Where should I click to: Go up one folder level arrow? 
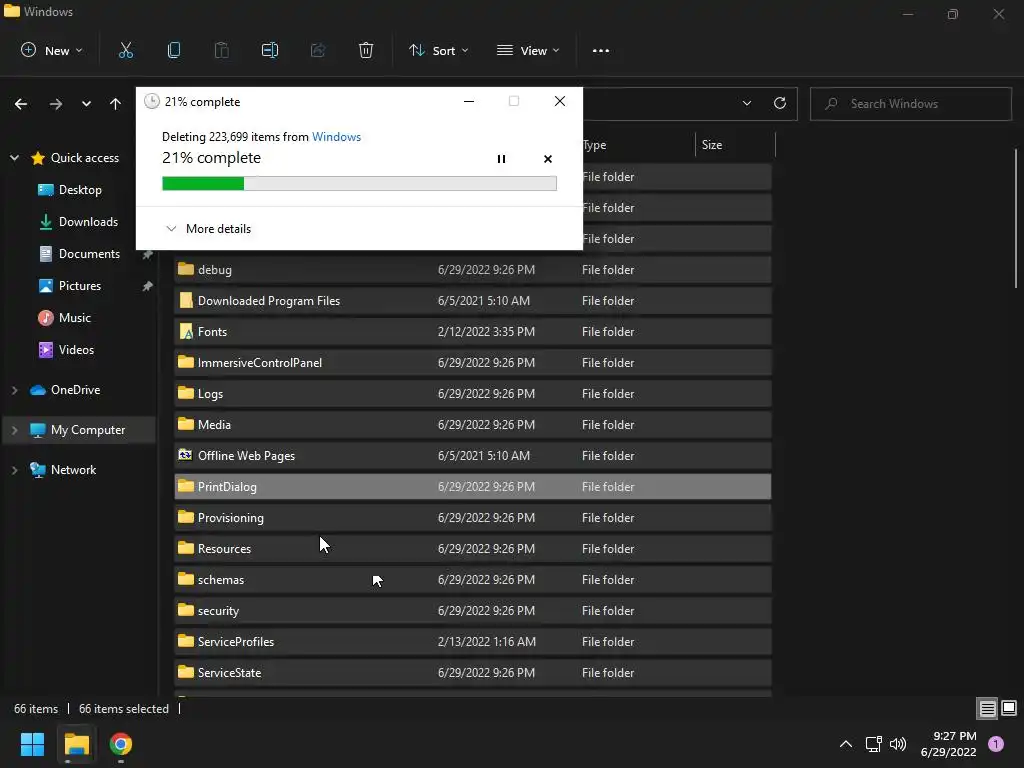point(116,104)
